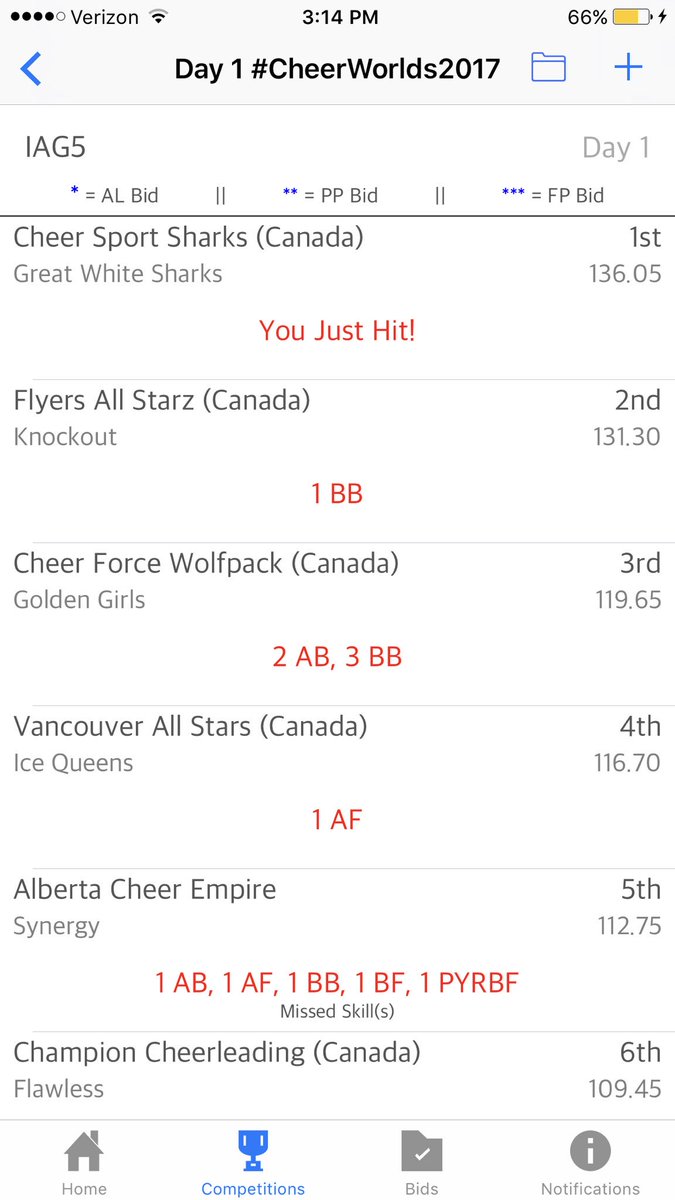Open the Competitions trophy tab
675x1200 pixels.
click(253, 1163)
